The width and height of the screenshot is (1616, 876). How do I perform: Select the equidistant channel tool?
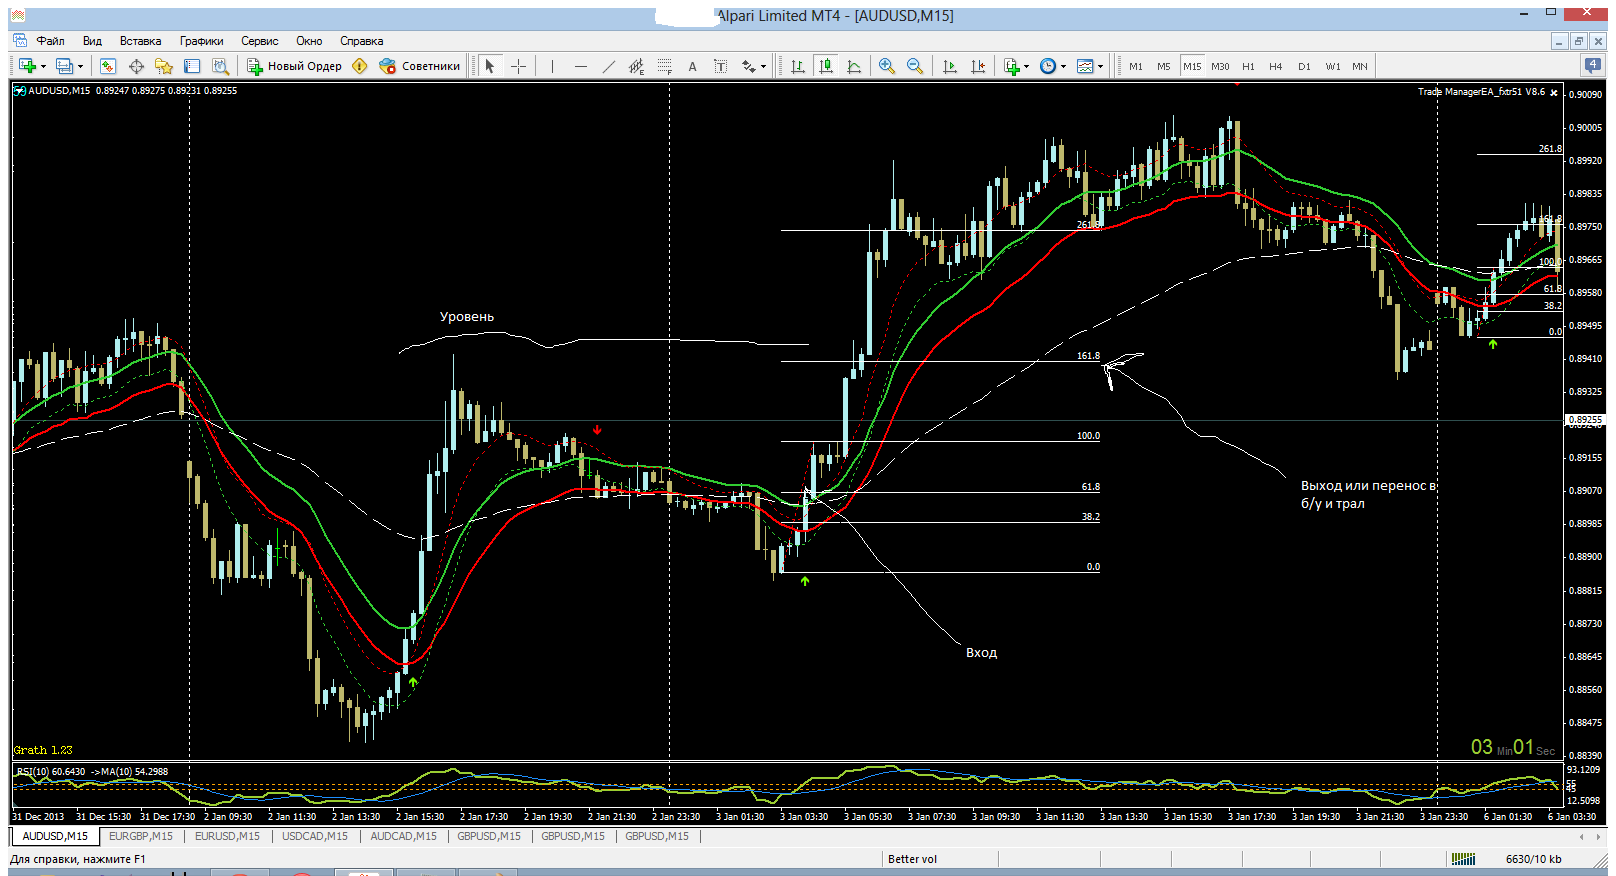tap(636, 66)
